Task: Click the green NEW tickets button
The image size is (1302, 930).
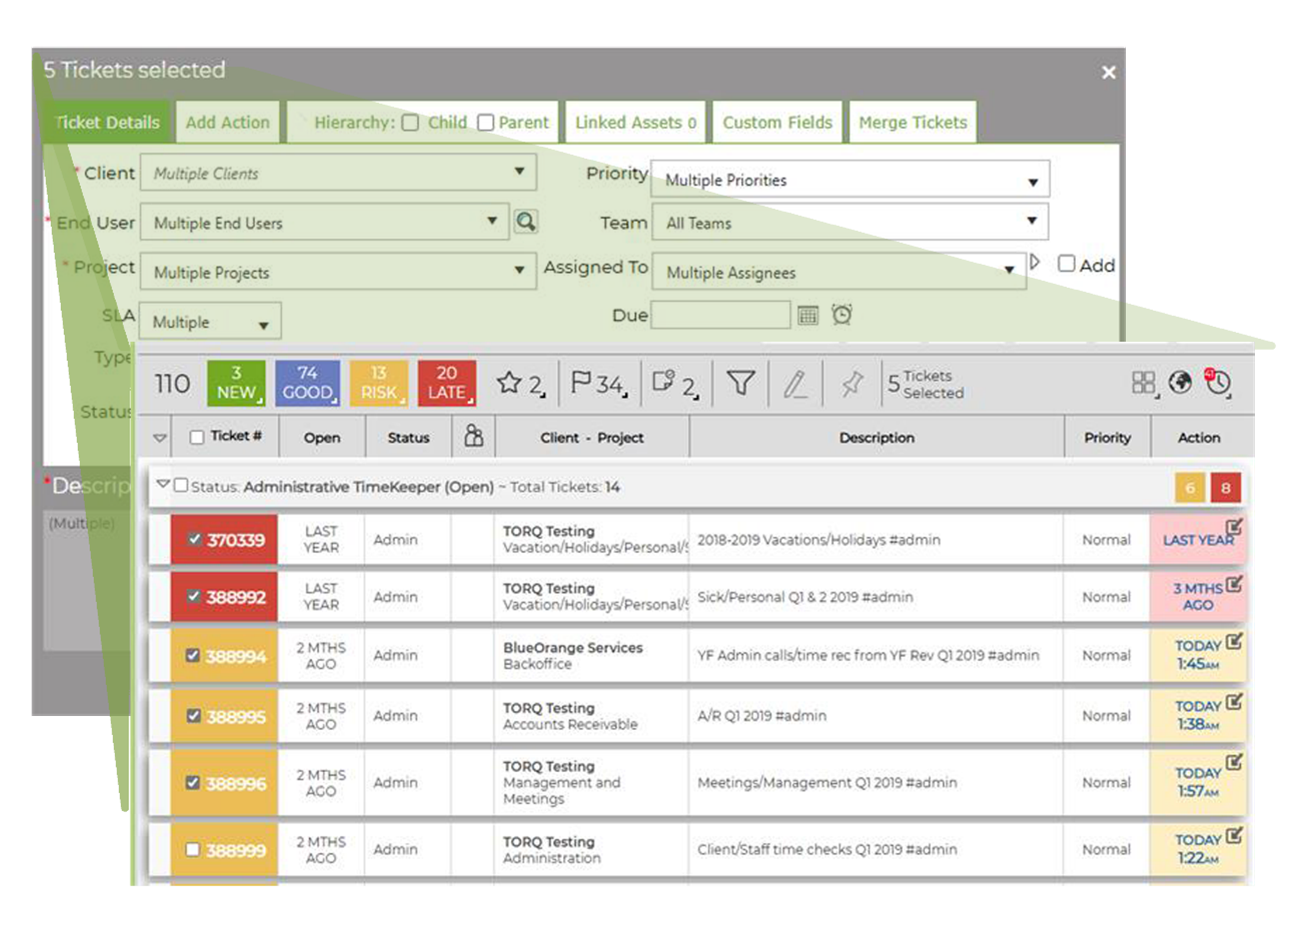Action: pos(237,381)
